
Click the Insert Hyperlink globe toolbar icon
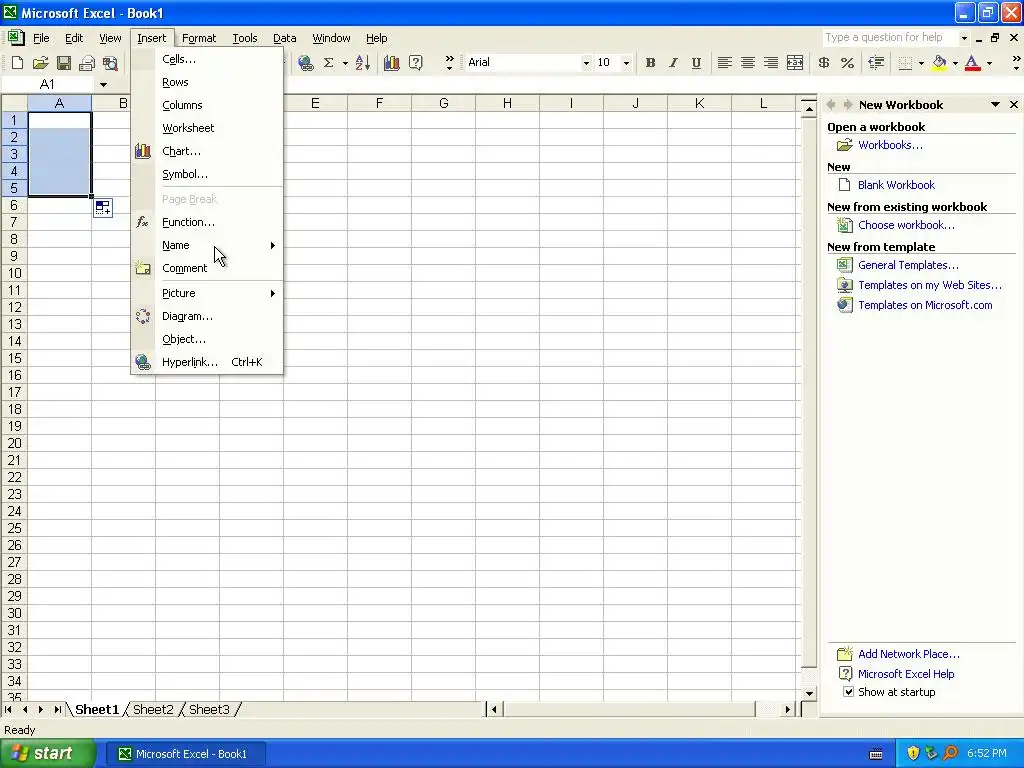[x=305, y=63]
